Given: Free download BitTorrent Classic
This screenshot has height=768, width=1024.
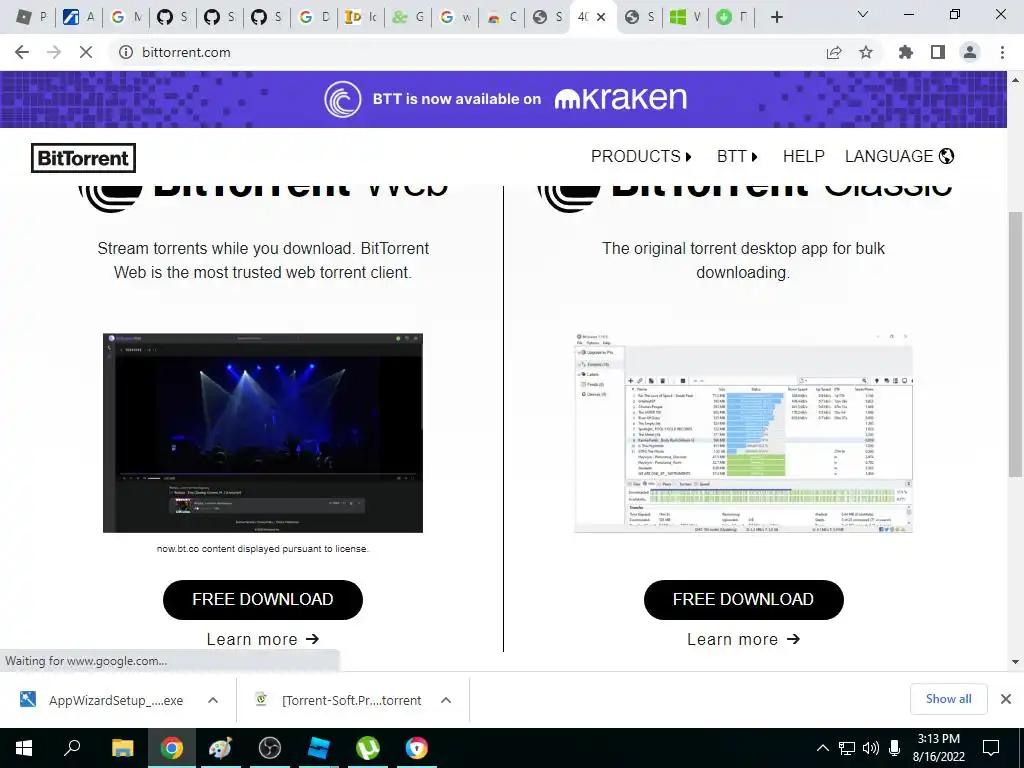Looking at the screenshot, I should pyautogui.click(x=743, y=600).
